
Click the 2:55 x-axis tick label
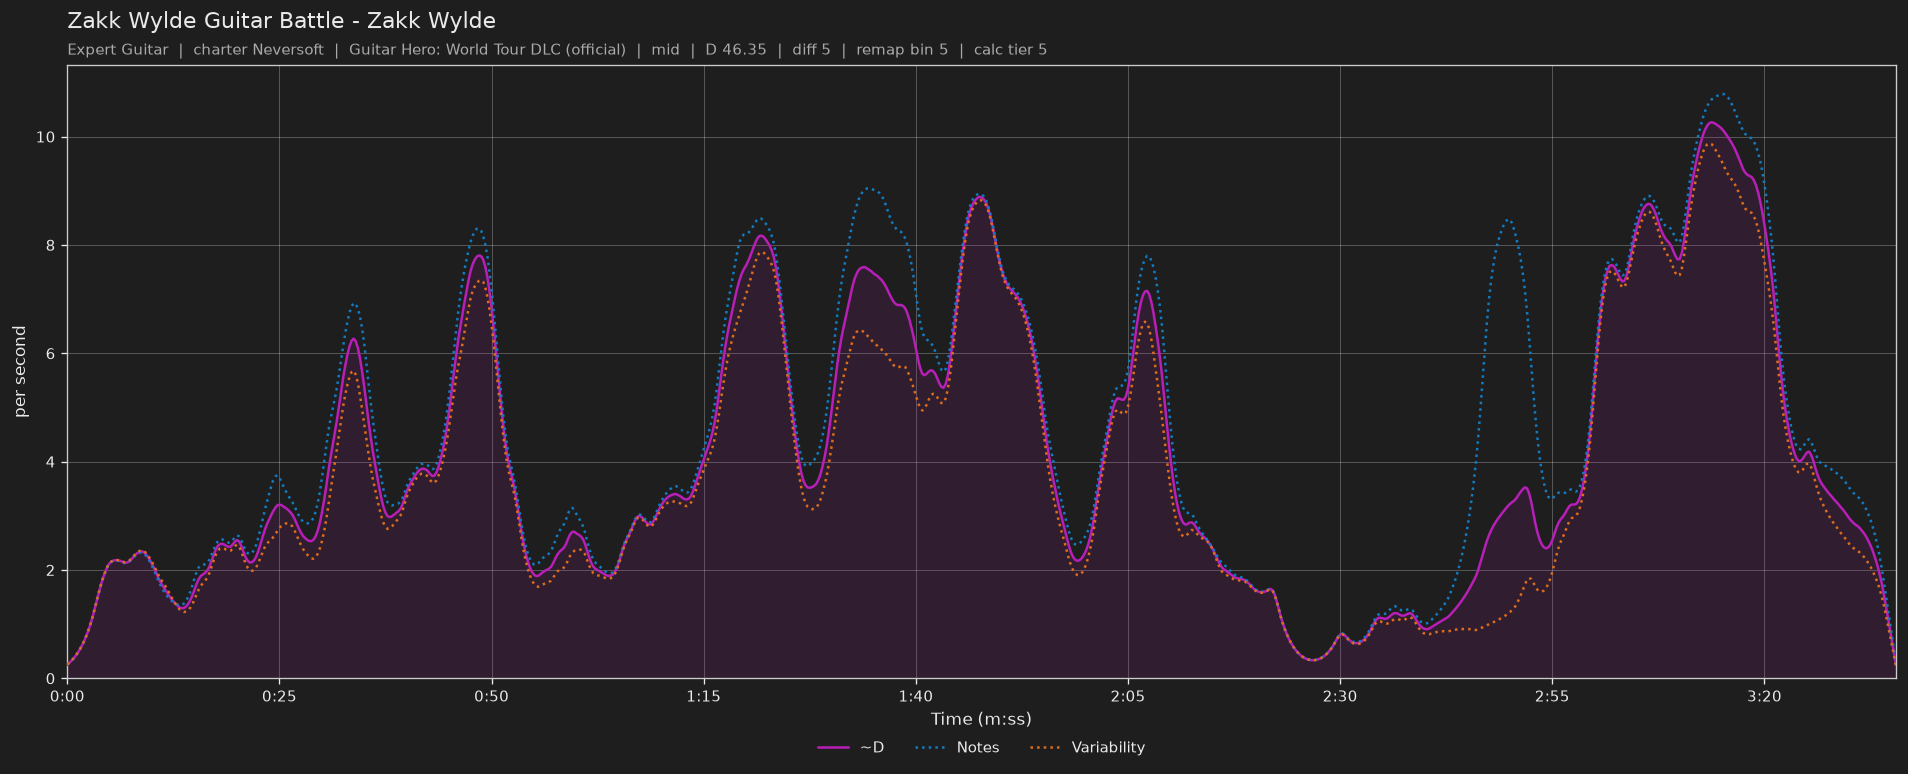[x=1552, y=697]
